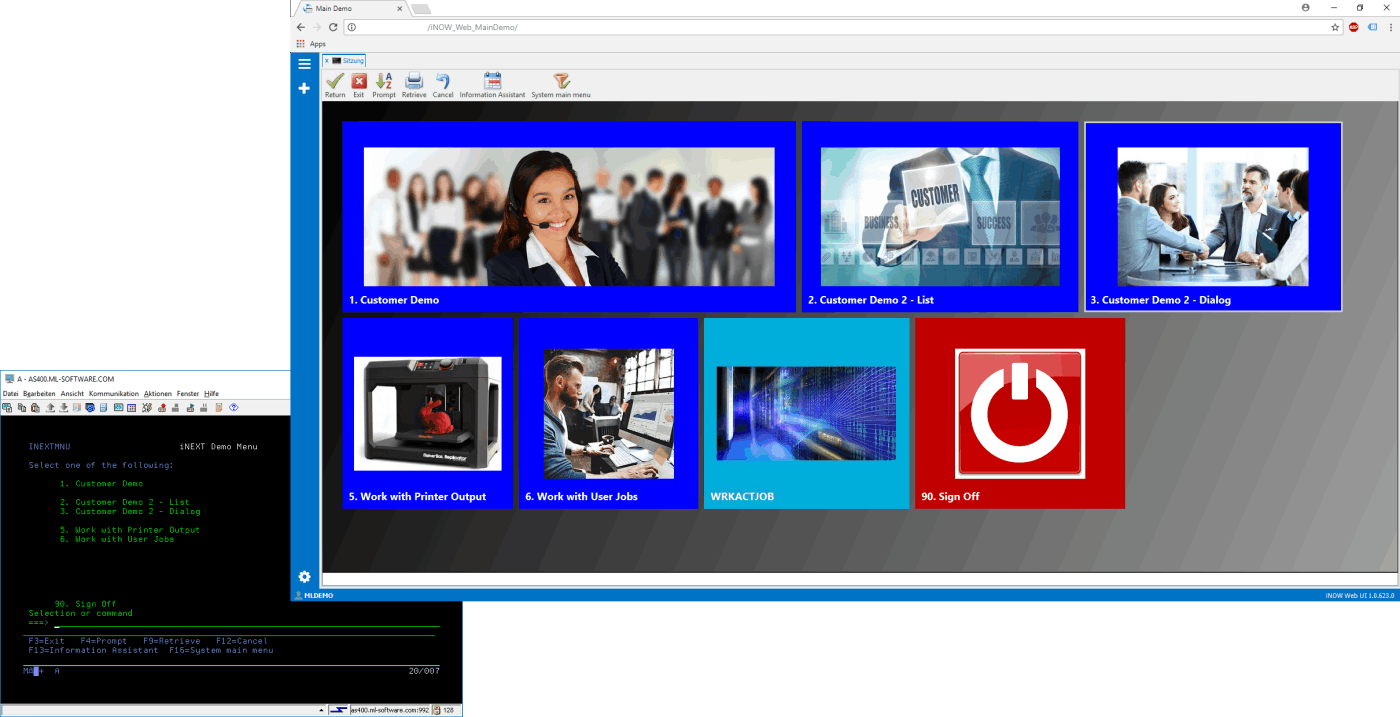This screenshot has height=717, width=1400.
Task: Open Ansicht menu in AS400 window
Action: [72, 394]
